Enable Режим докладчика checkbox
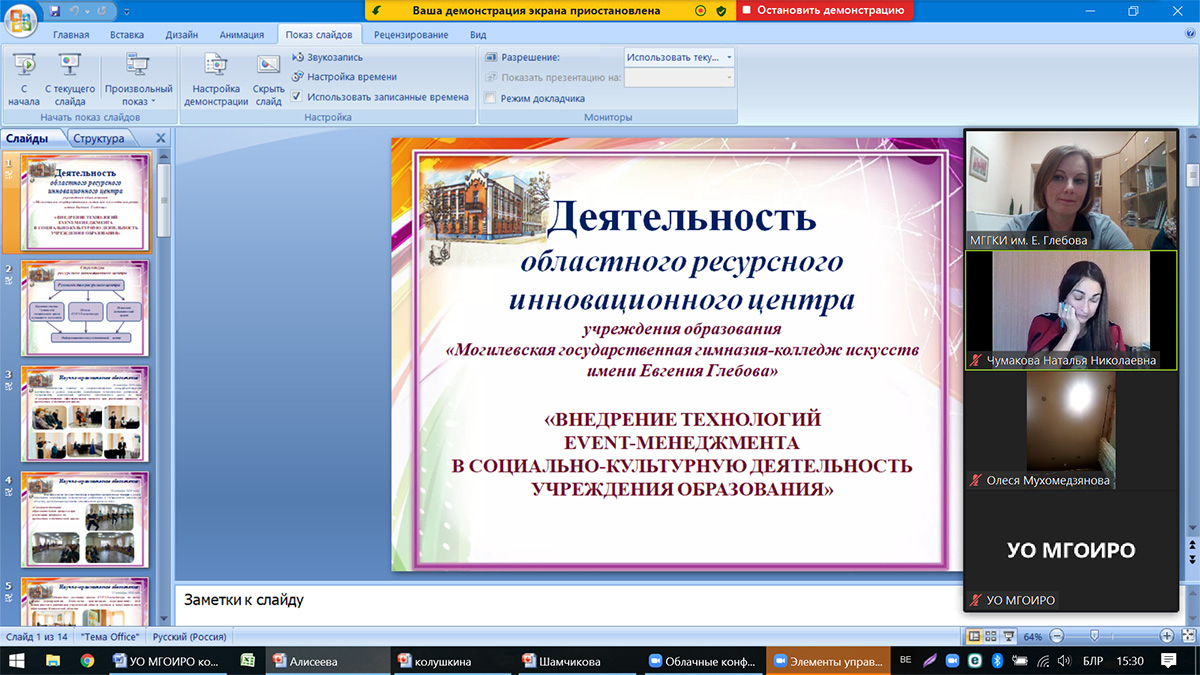This screenshot has height=675, width=1200. tap(490, 98)
